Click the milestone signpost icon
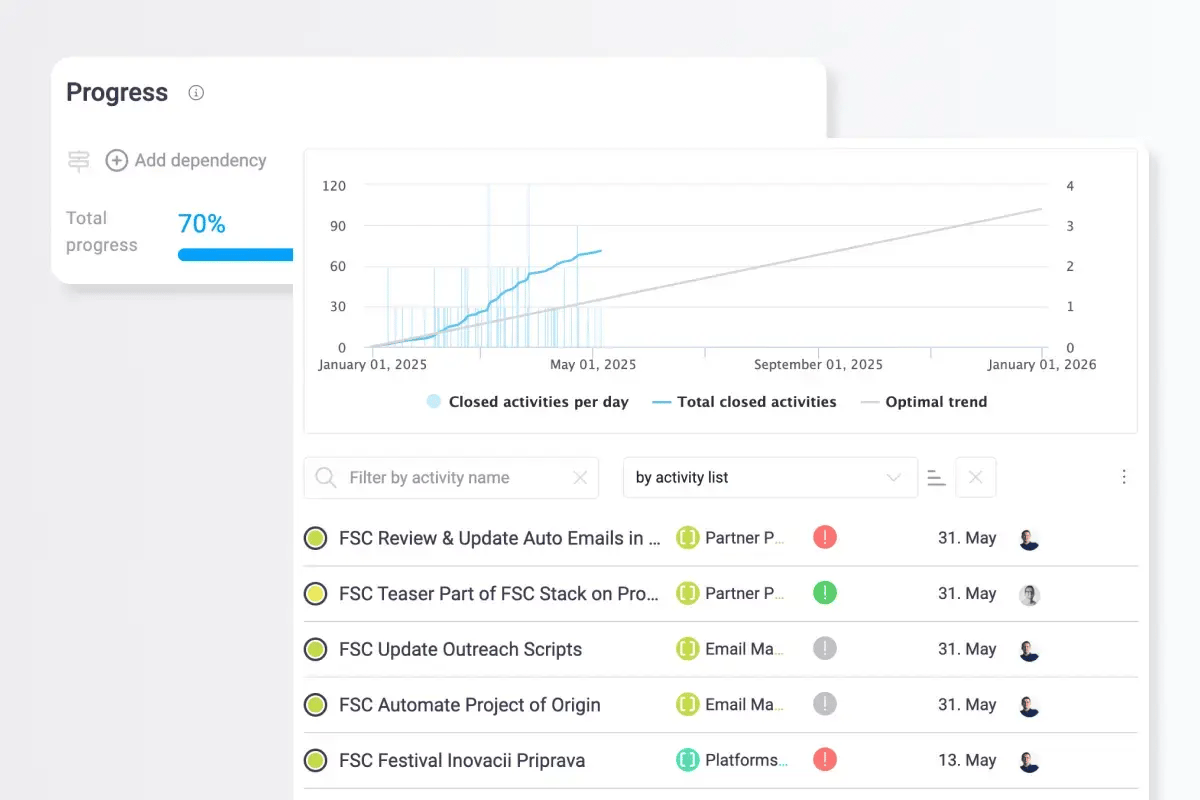 tap(78, 160)
